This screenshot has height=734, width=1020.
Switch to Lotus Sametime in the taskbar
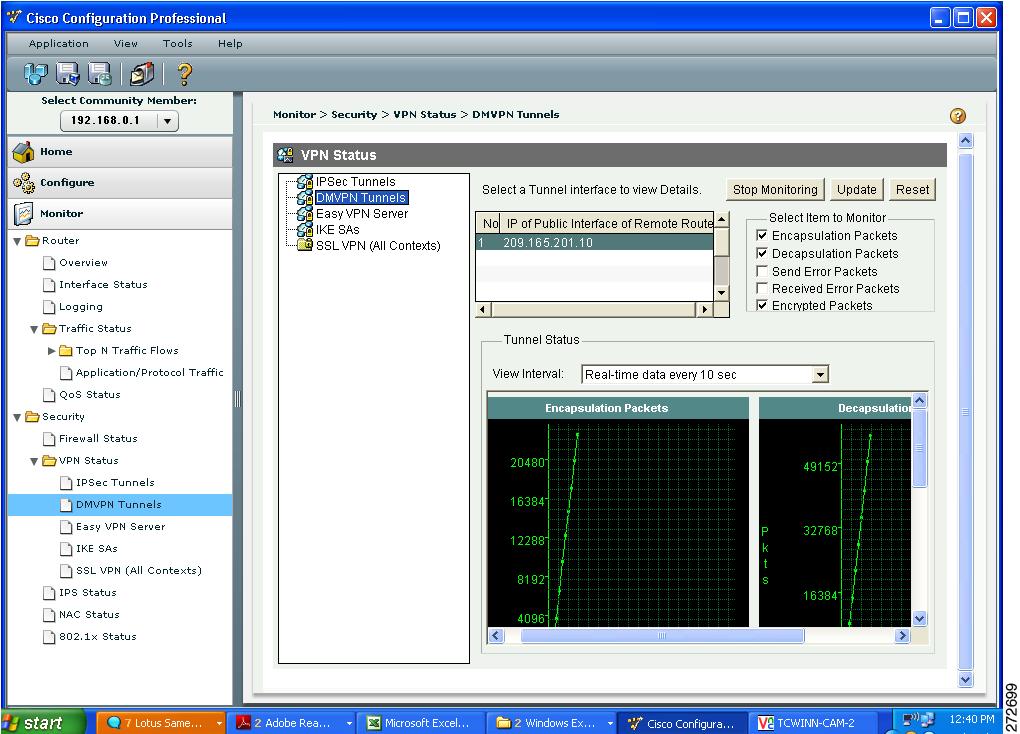coord(161,723)
